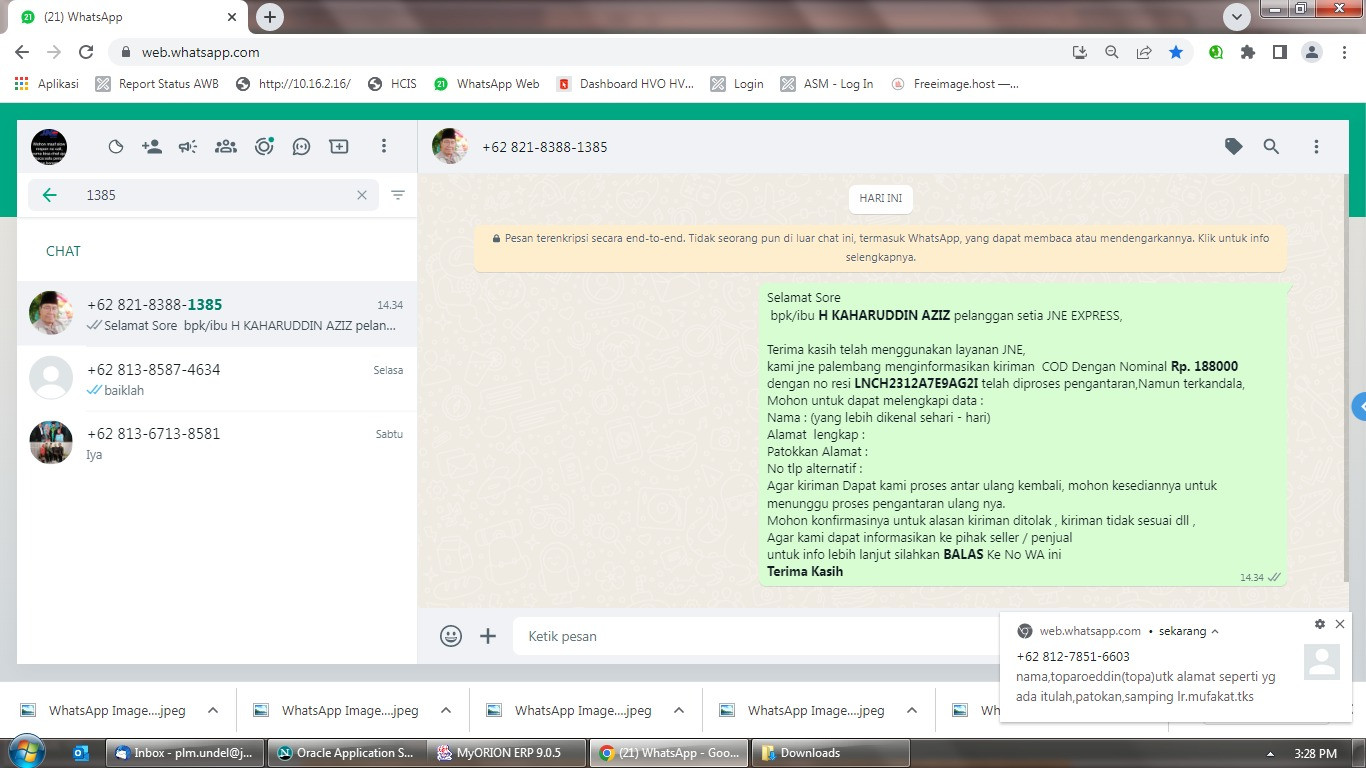The image size is (1366, 768).
Task: Open Report Status AWB bookmark
Action: click(x=157, y=84)
